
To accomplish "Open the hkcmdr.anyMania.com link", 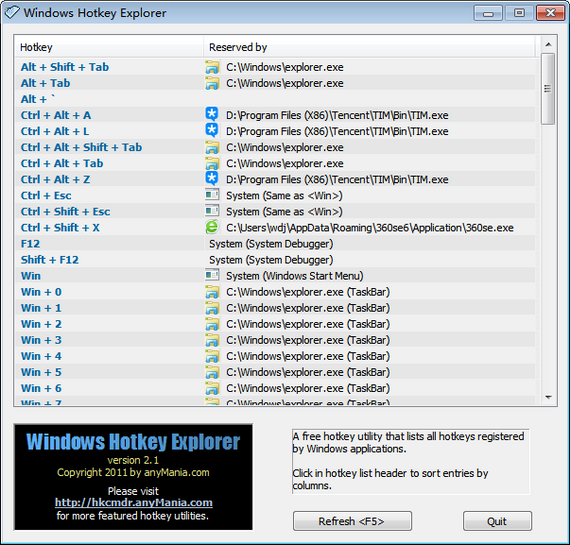I will (134, 502).
